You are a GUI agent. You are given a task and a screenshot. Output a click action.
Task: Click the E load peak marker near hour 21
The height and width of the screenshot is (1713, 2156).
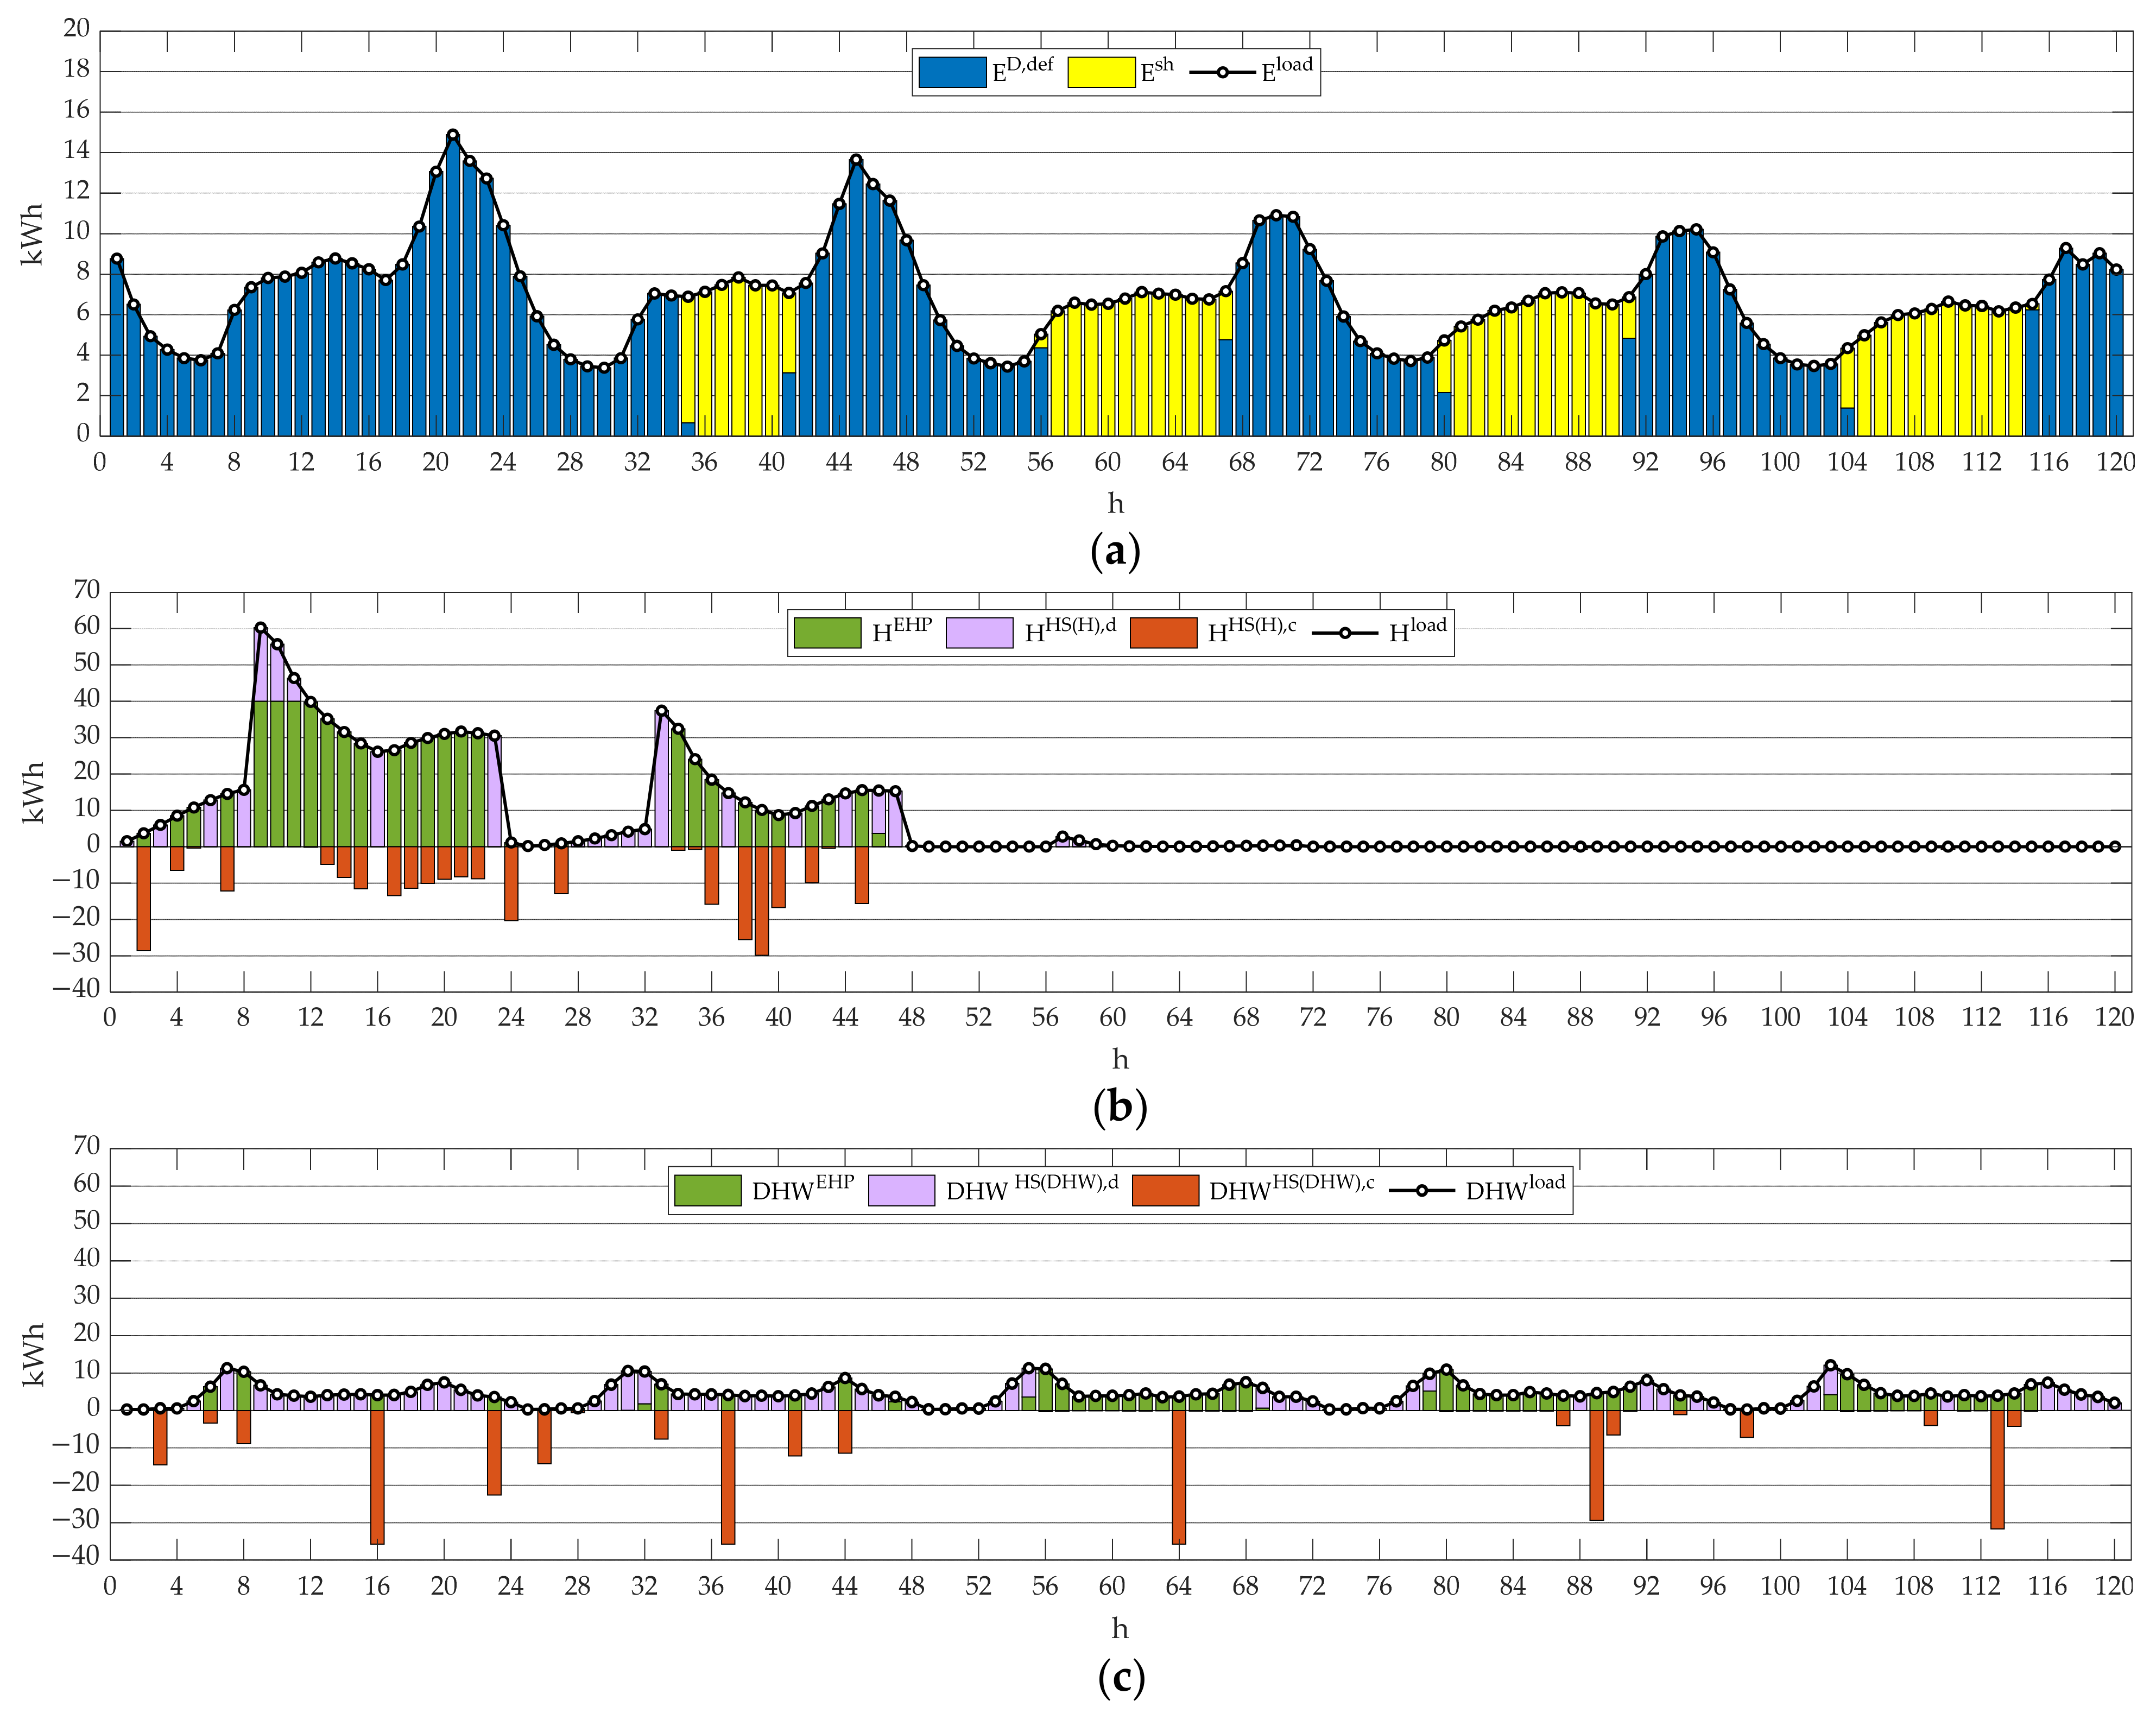click(453, 135)
